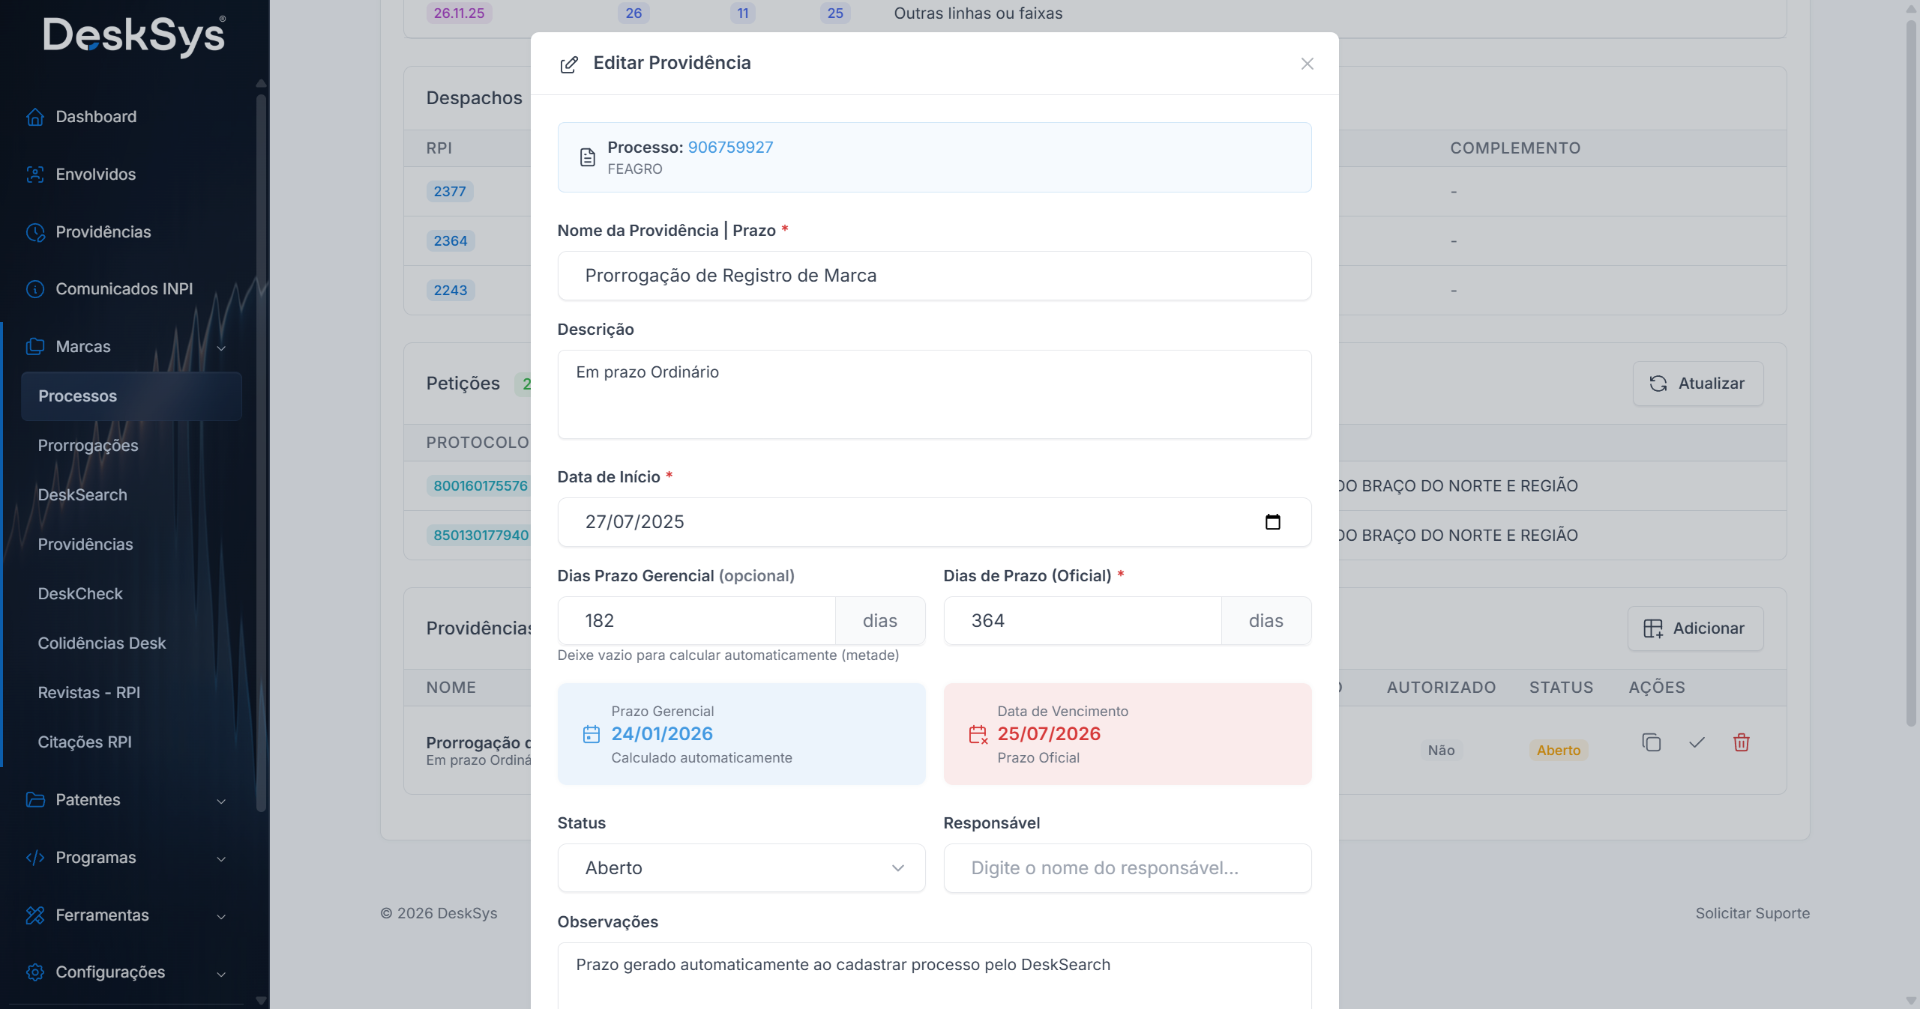This screenshot has width=1920, height=1009.
Task: Expand the Programas menu chevron
Action: tap(221, 858)
